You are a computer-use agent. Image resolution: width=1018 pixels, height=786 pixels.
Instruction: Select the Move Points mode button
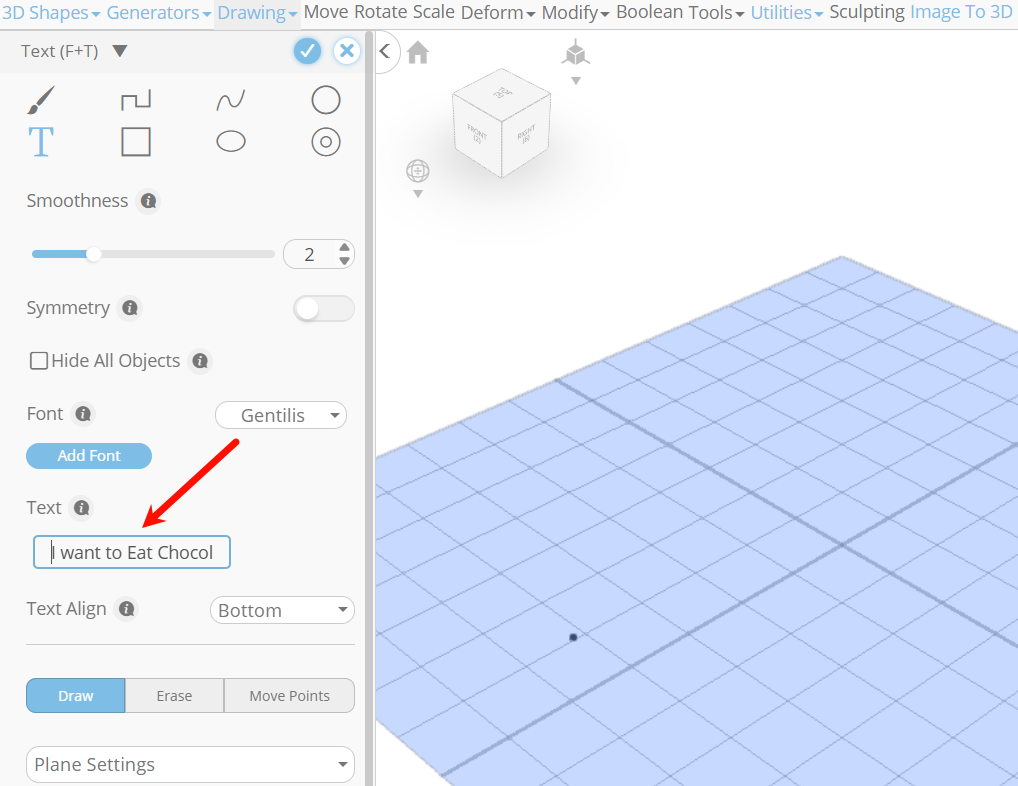290,696
